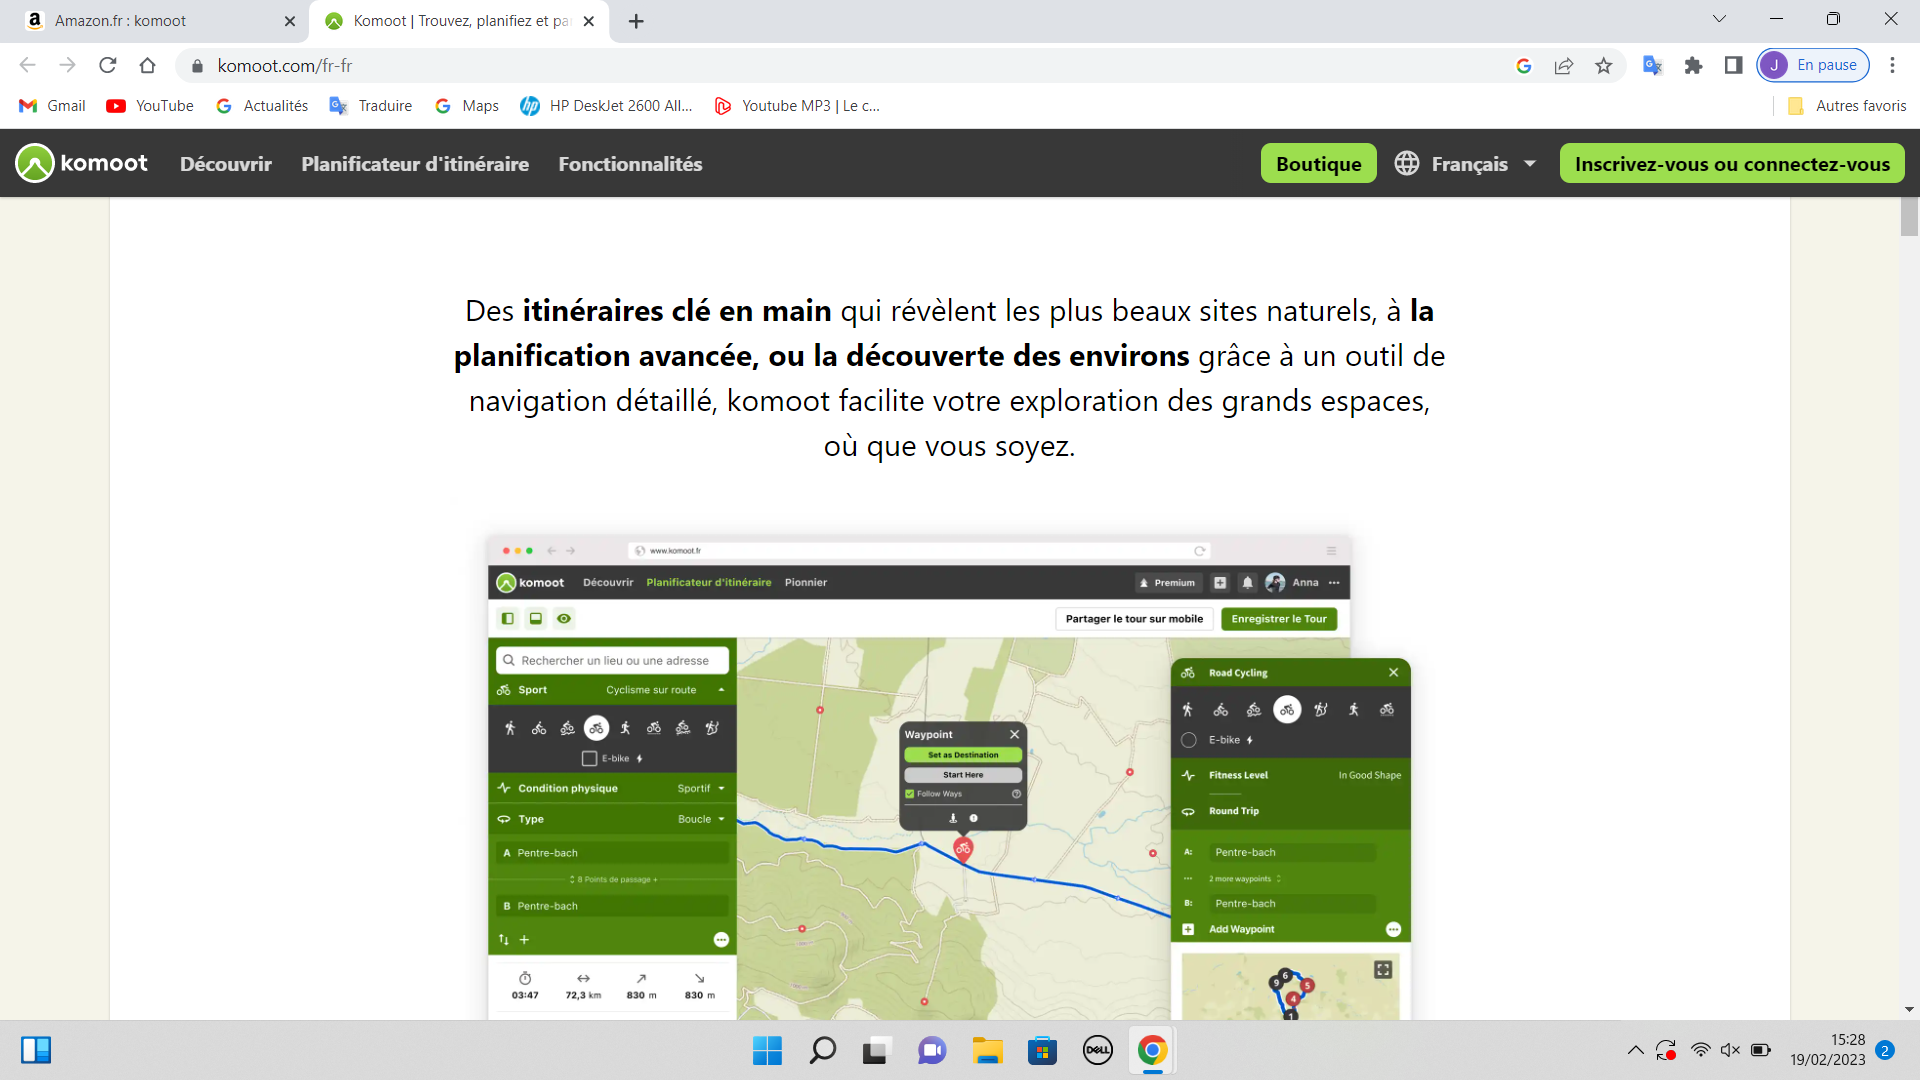Share this page via share icon
This screenshot has width=1920, height=1080.
click(x=1564, y=66)
